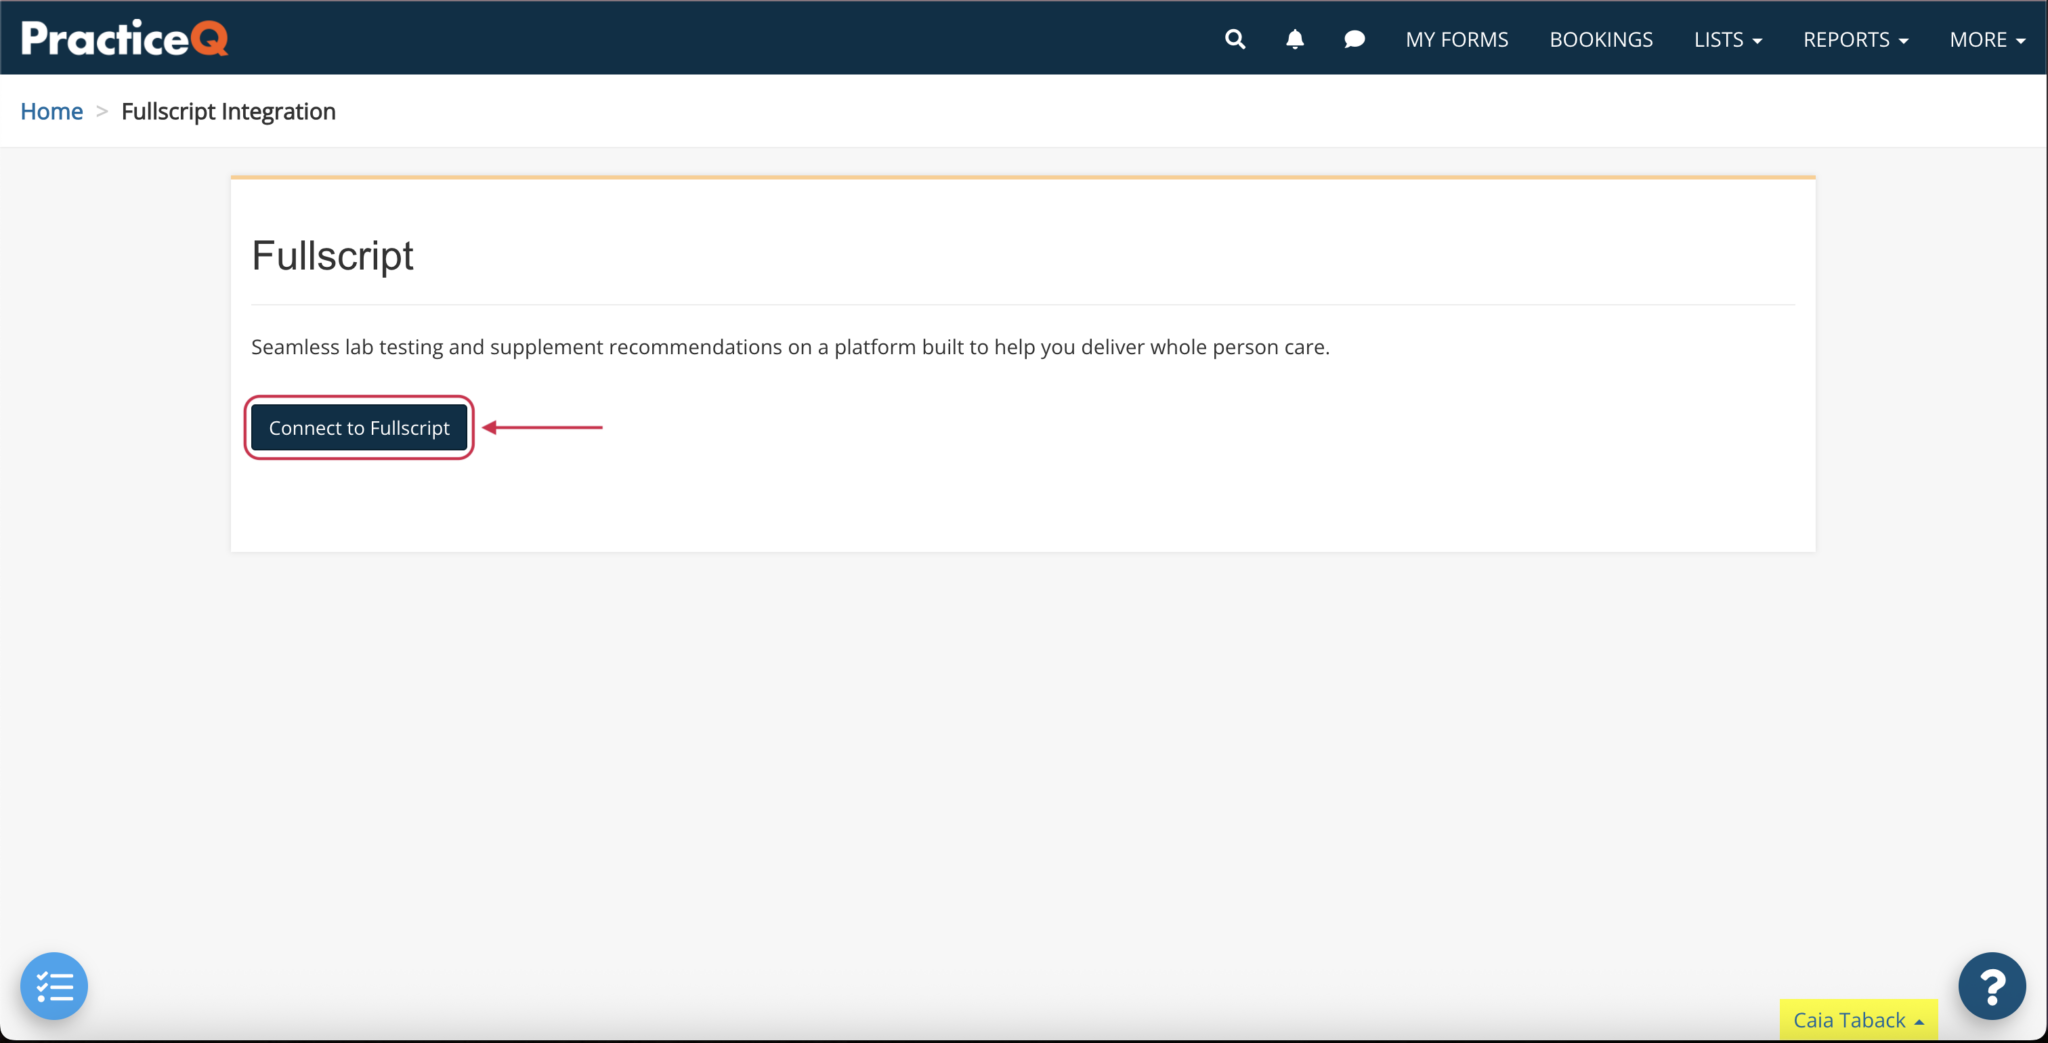Open the BOOKINGS section

pyautogui.click(x=1601, y=39)
